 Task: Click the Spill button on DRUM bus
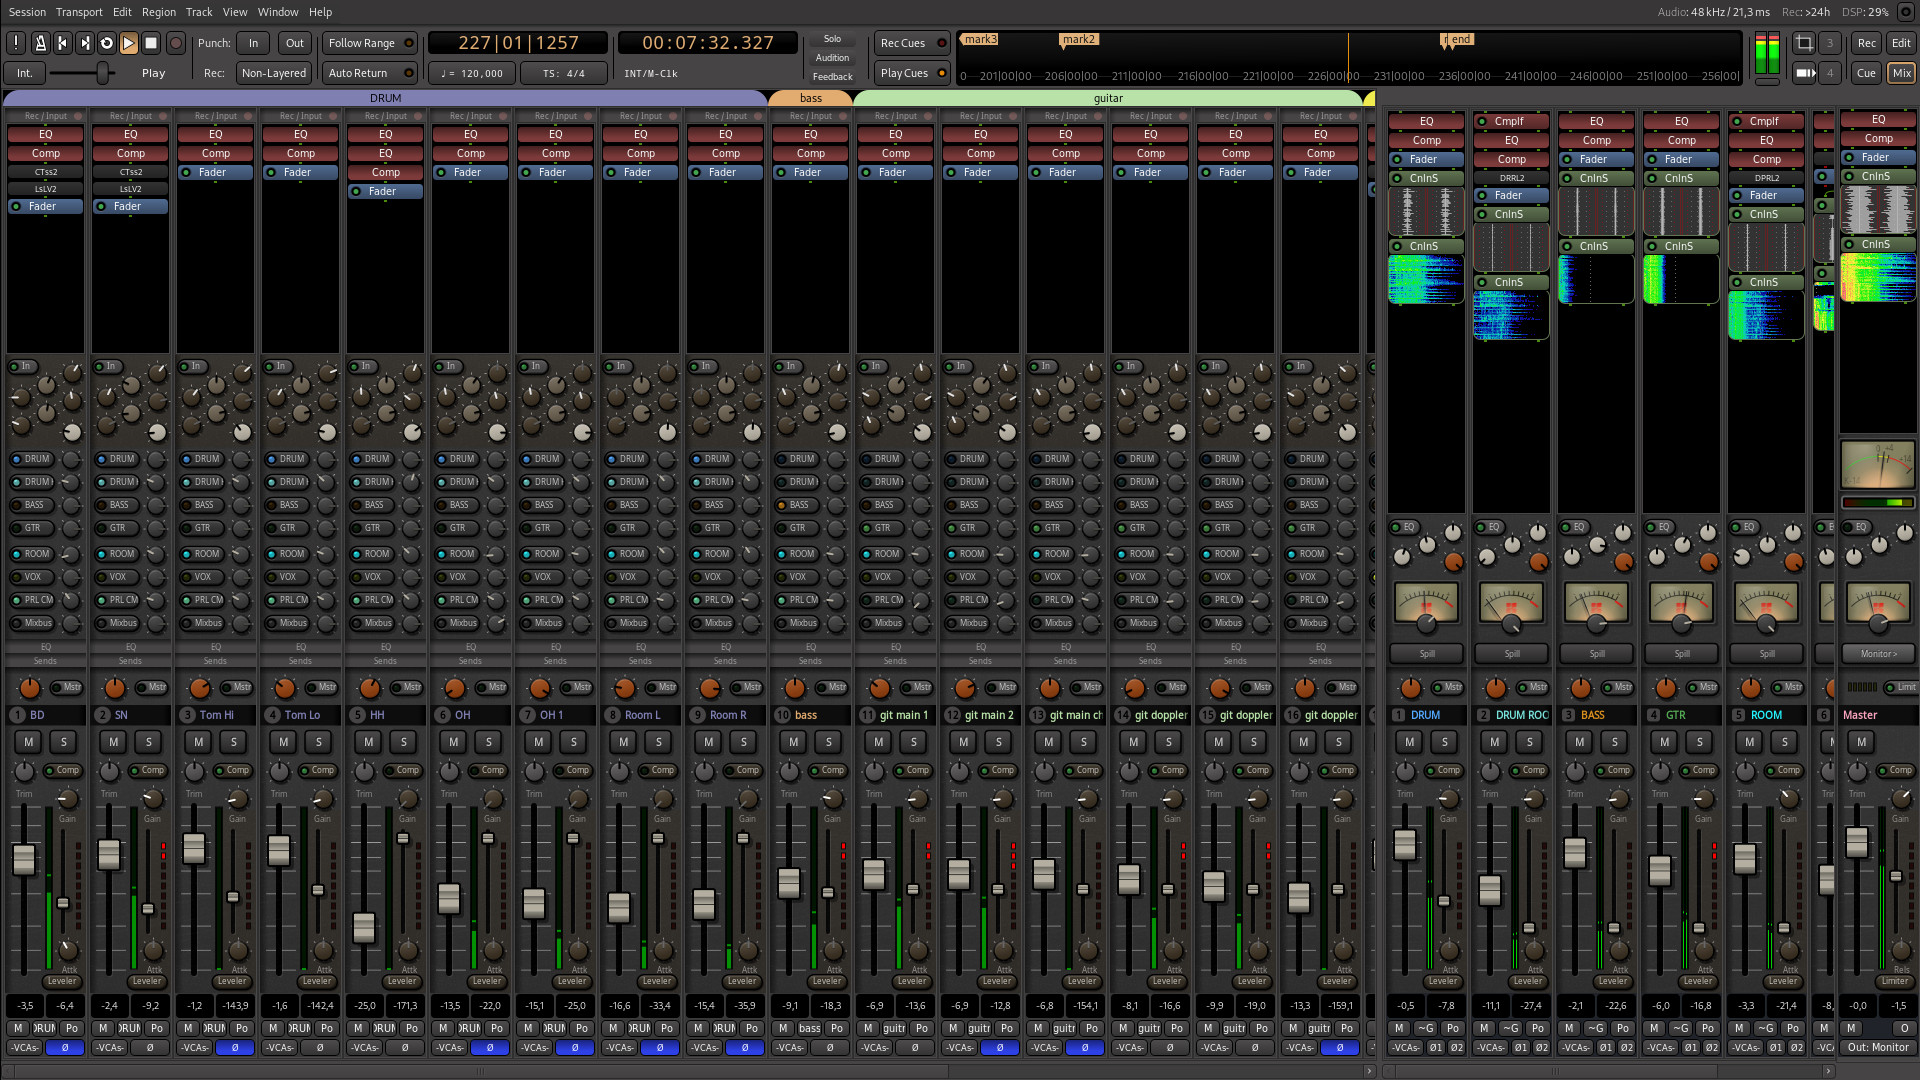pyautogui.click(x=1427, y=654)
